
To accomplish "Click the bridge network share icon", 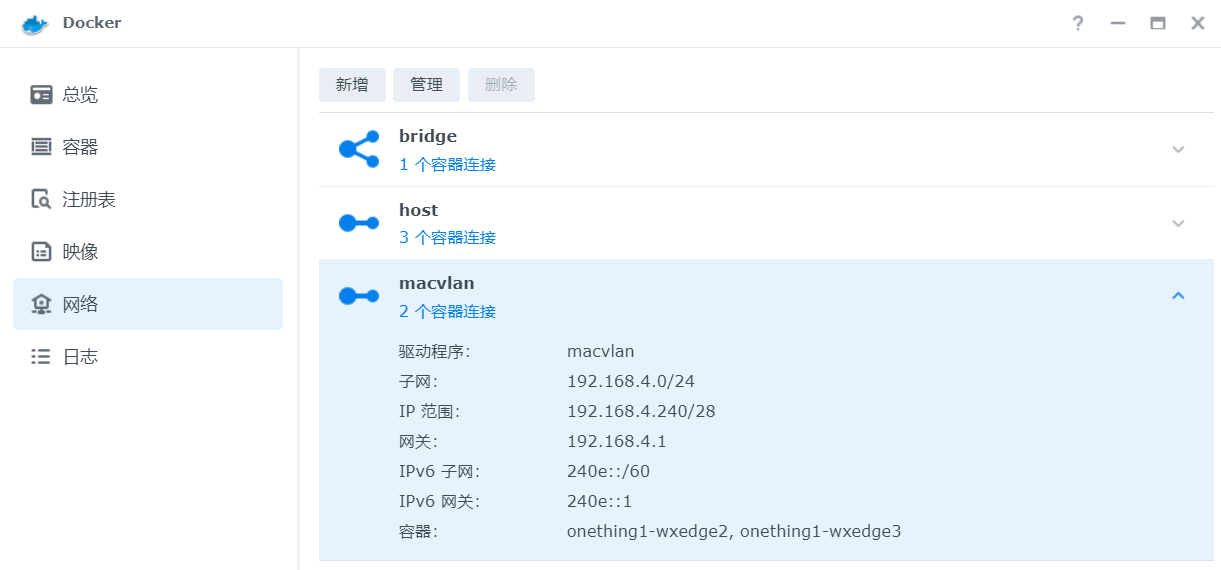I will tap(359, 149).
